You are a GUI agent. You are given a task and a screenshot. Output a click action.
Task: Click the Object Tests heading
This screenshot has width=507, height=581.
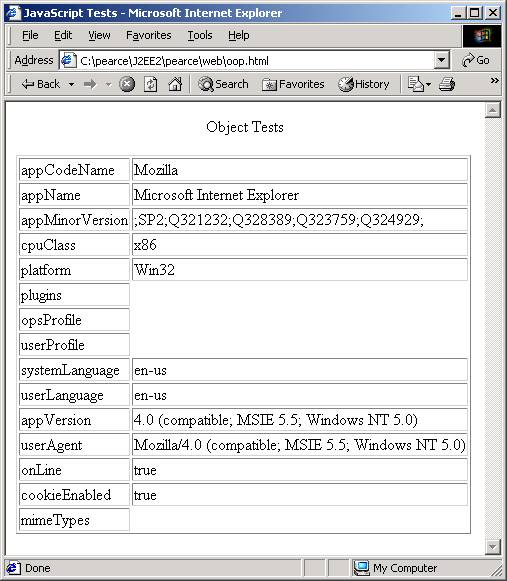click(245, 127)
